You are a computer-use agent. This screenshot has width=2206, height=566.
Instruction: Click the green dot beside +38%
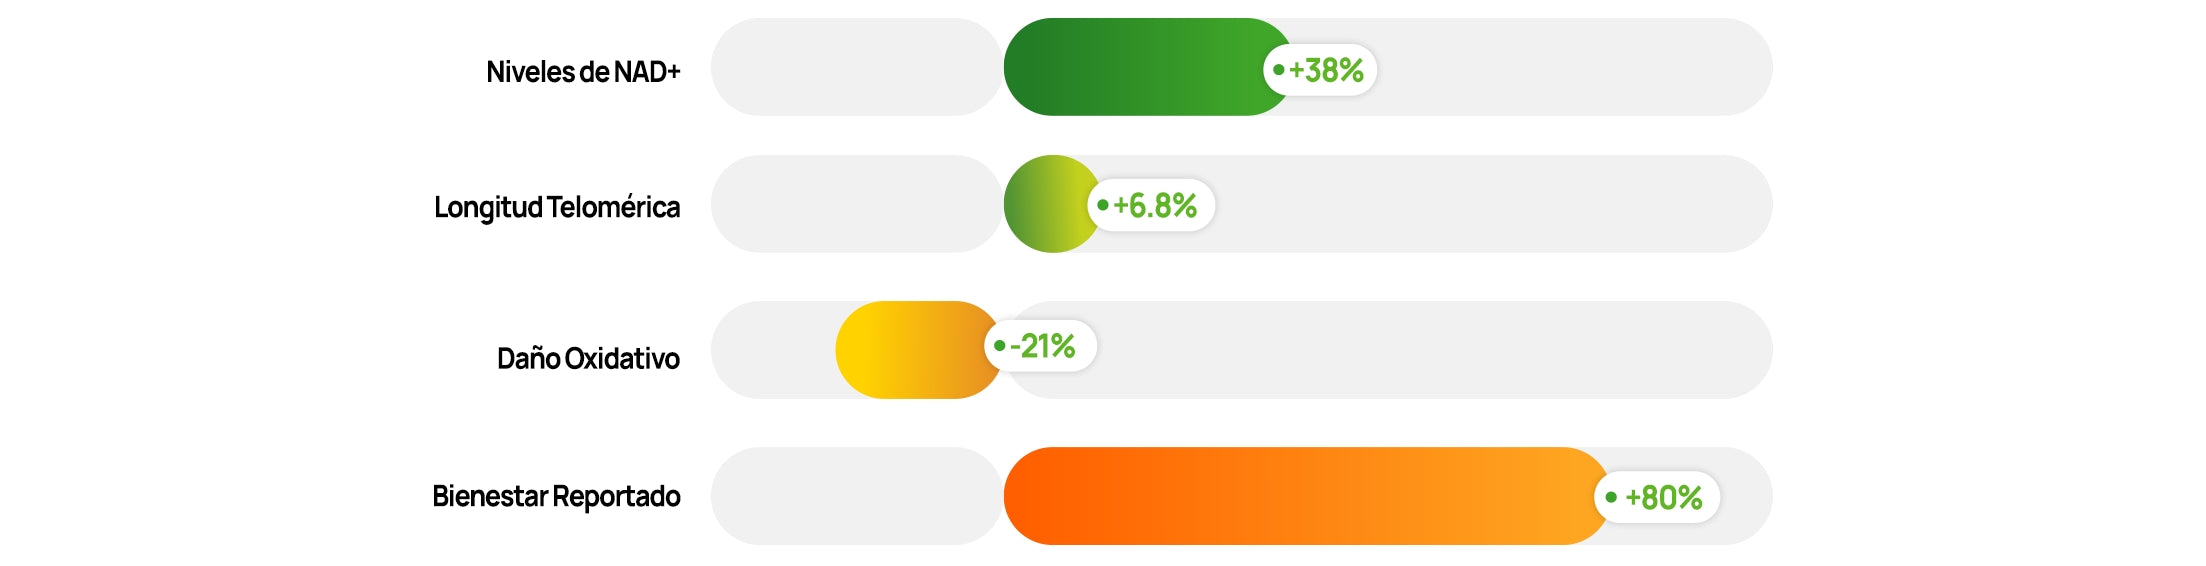coord(1278,70)
